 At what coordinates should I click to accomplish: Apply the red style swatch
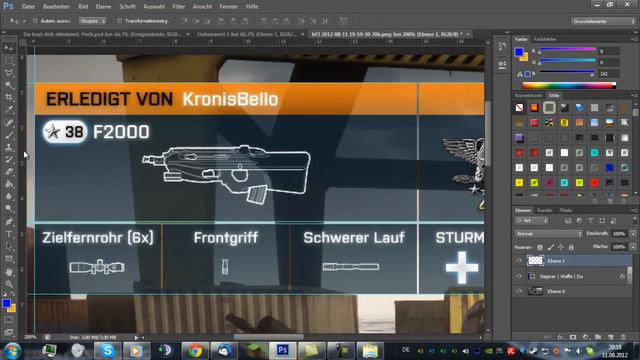[x=594, y=182]
